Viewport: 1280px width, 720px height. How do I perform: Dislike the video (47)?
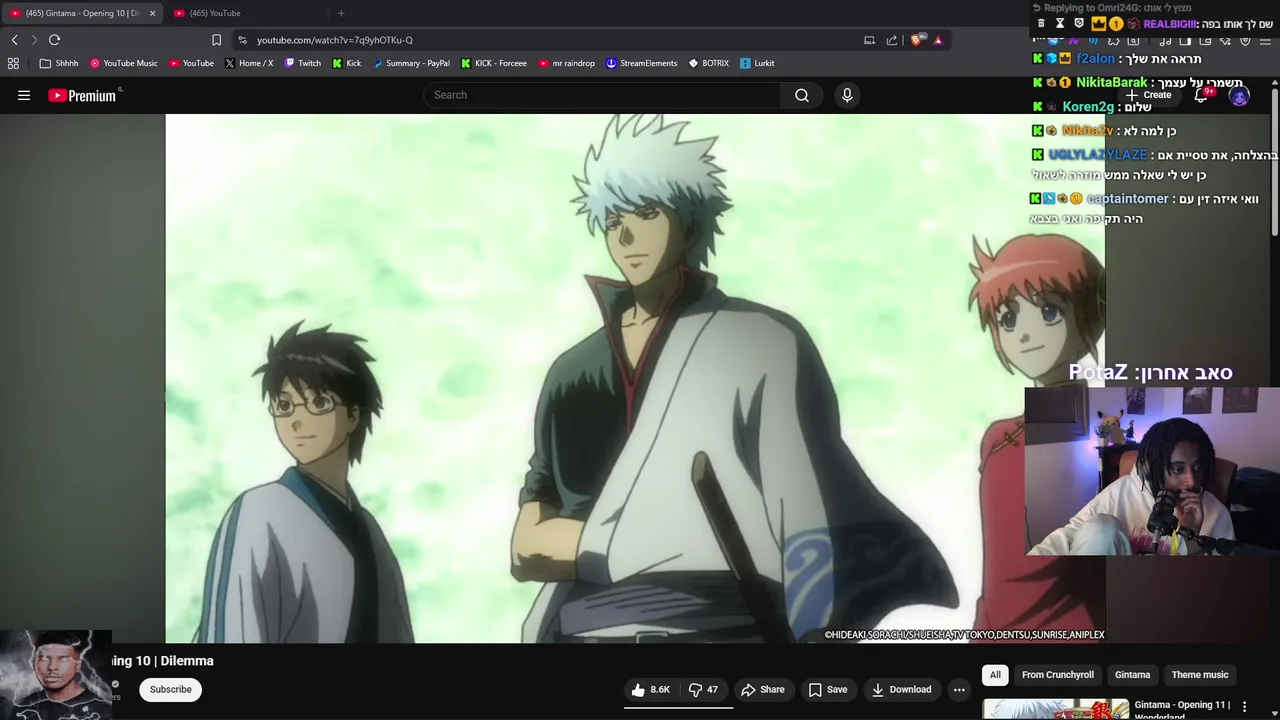tap(704, 689)
